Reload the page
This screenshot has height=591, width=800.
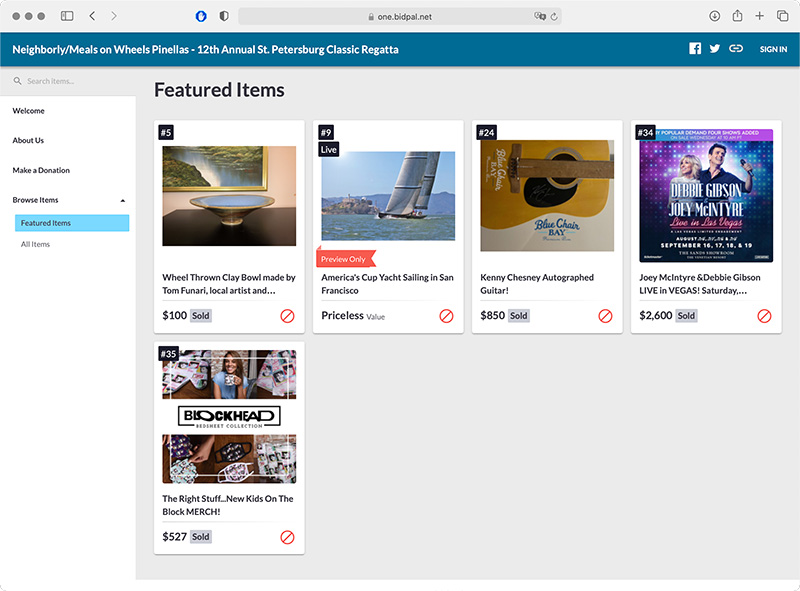tap(554, 16)
